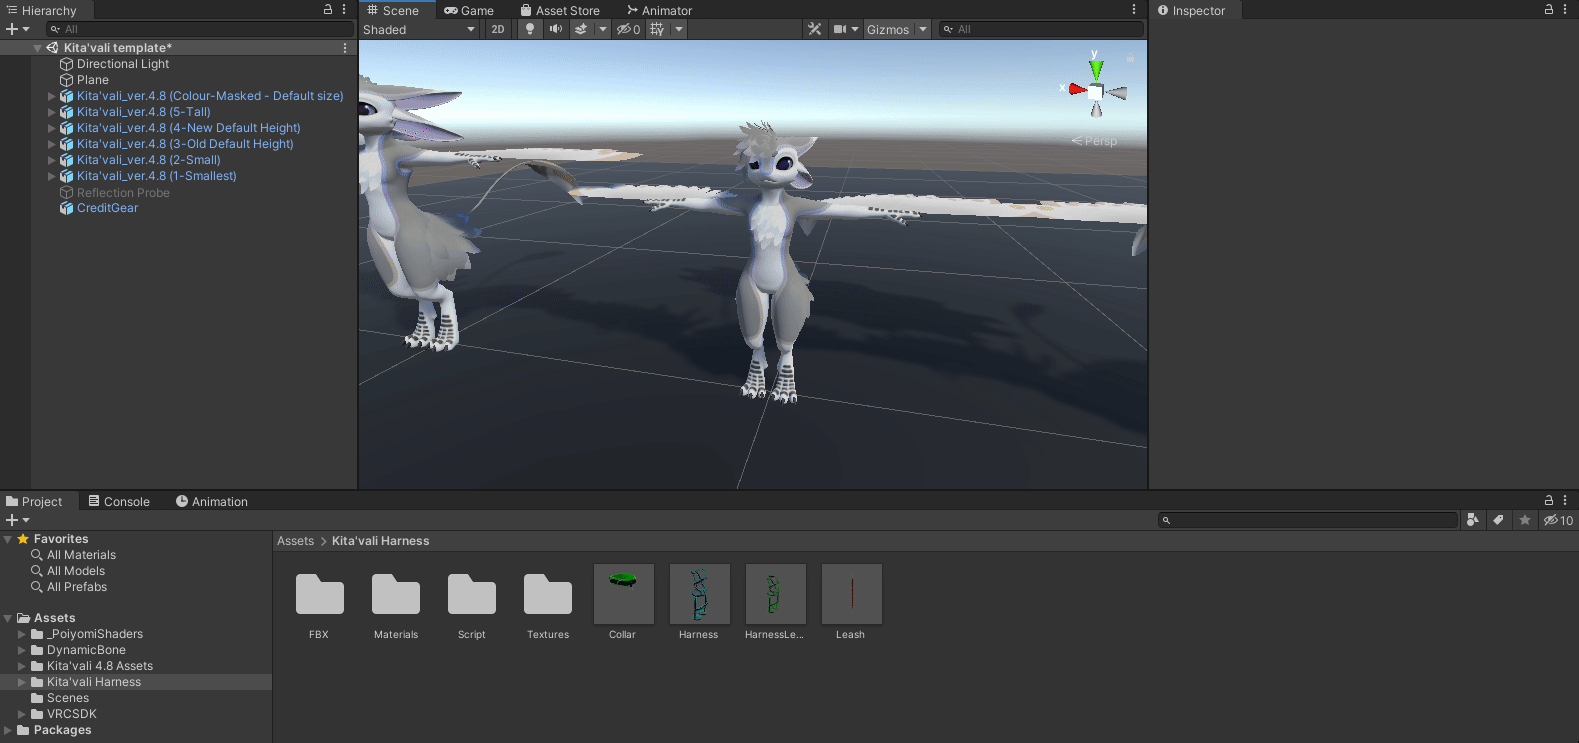1579x743 pixels.
Task: Expand the _PoiyomiShaders folder
Action: [22, 634]
